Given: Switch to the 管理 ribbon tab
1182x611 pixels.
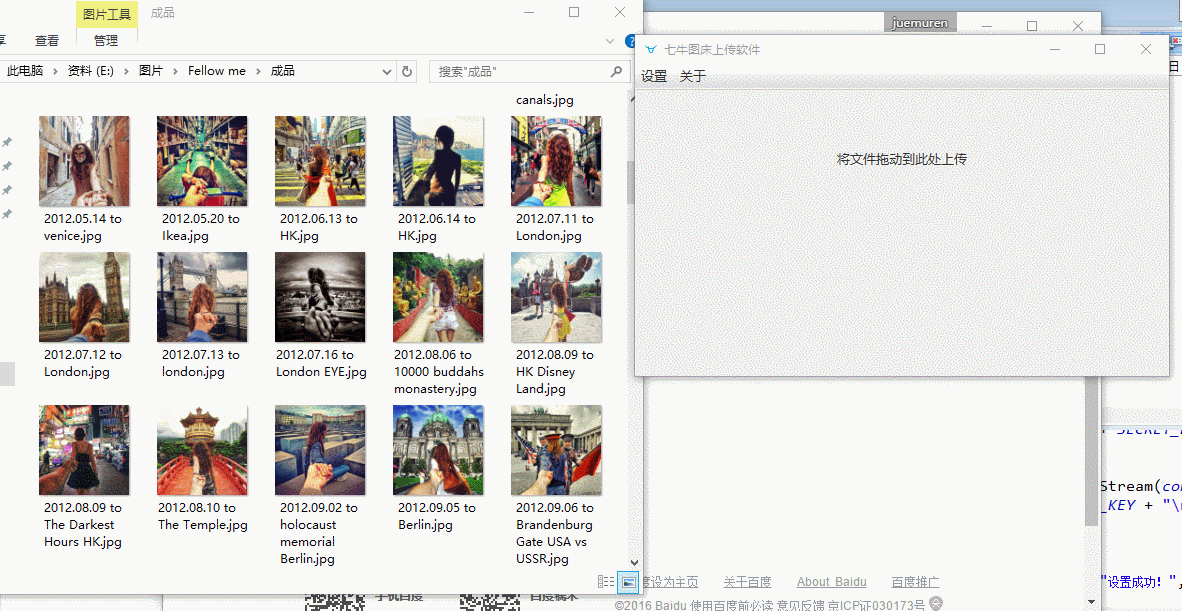Looking at the screenshot, I should 106,41.
